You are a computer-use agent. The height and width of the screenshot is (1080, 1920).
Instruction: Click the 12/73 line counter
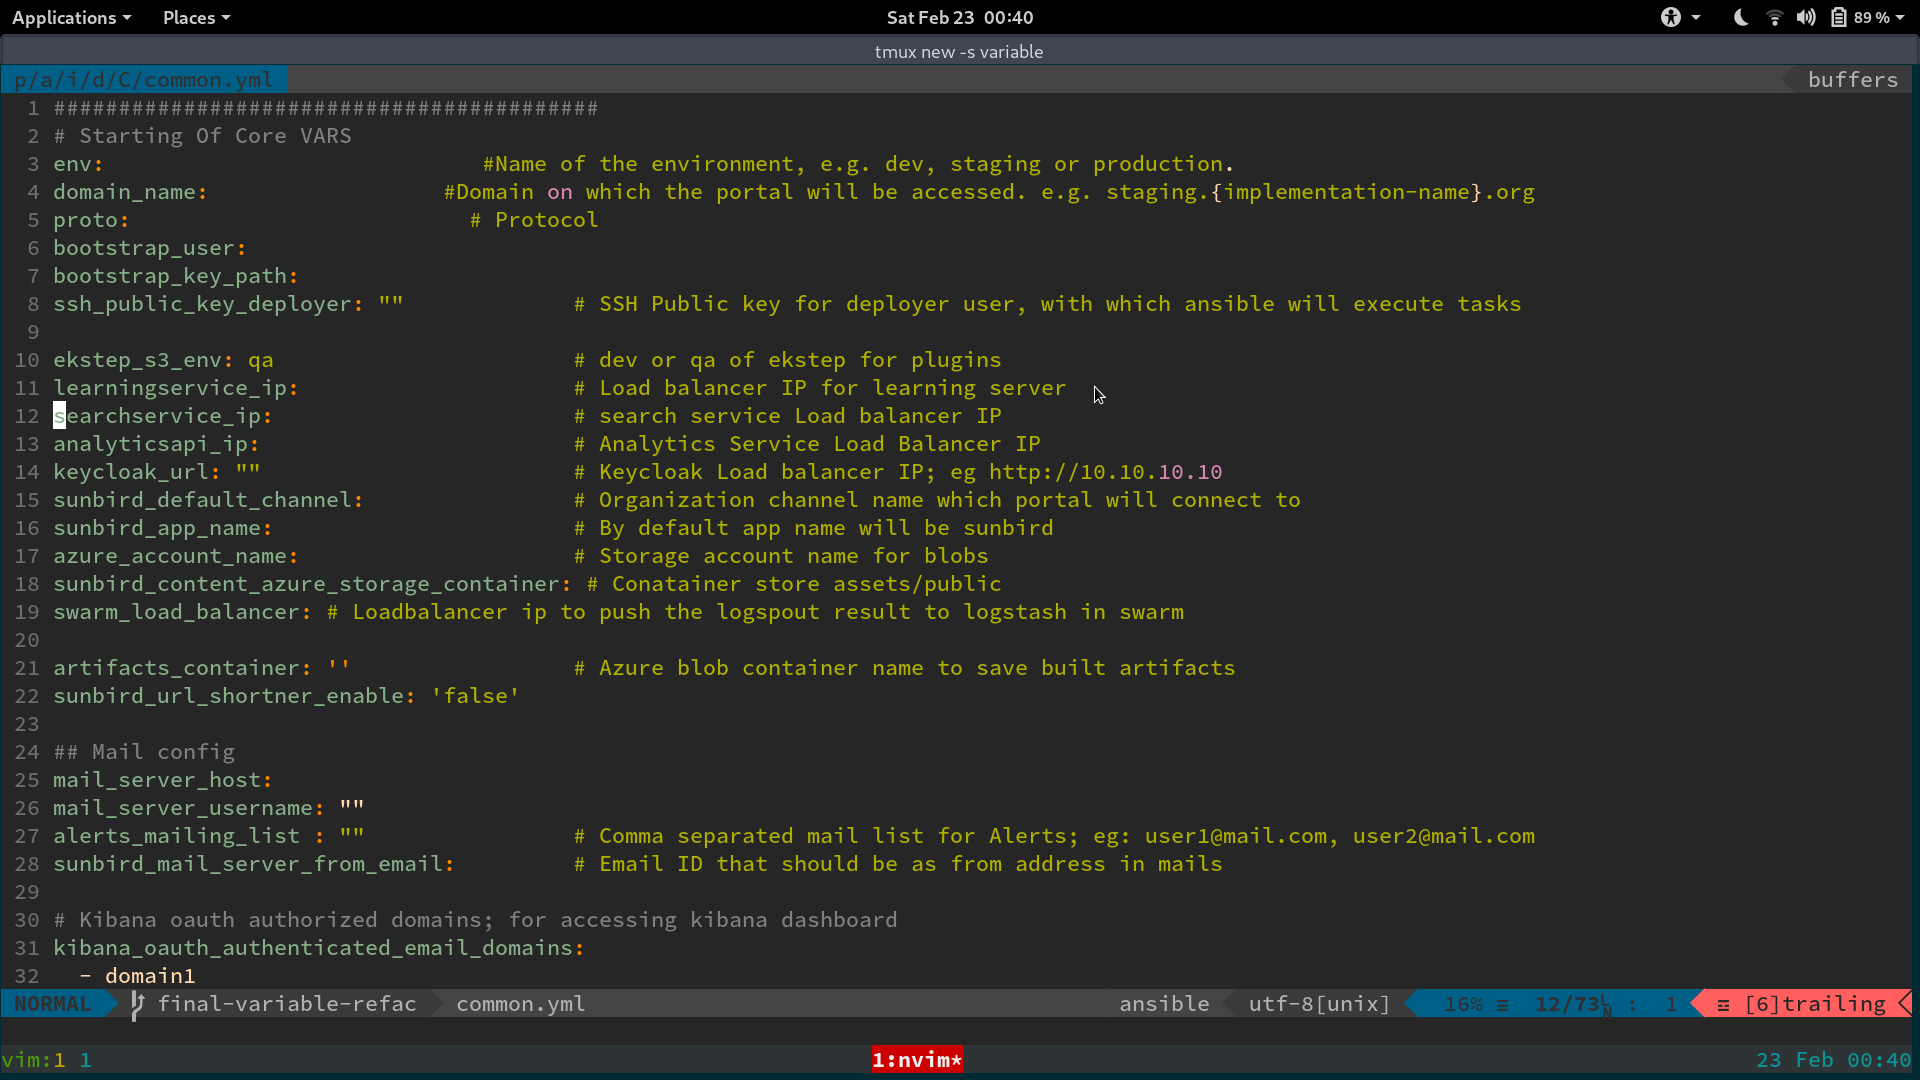(1567, 1003)
